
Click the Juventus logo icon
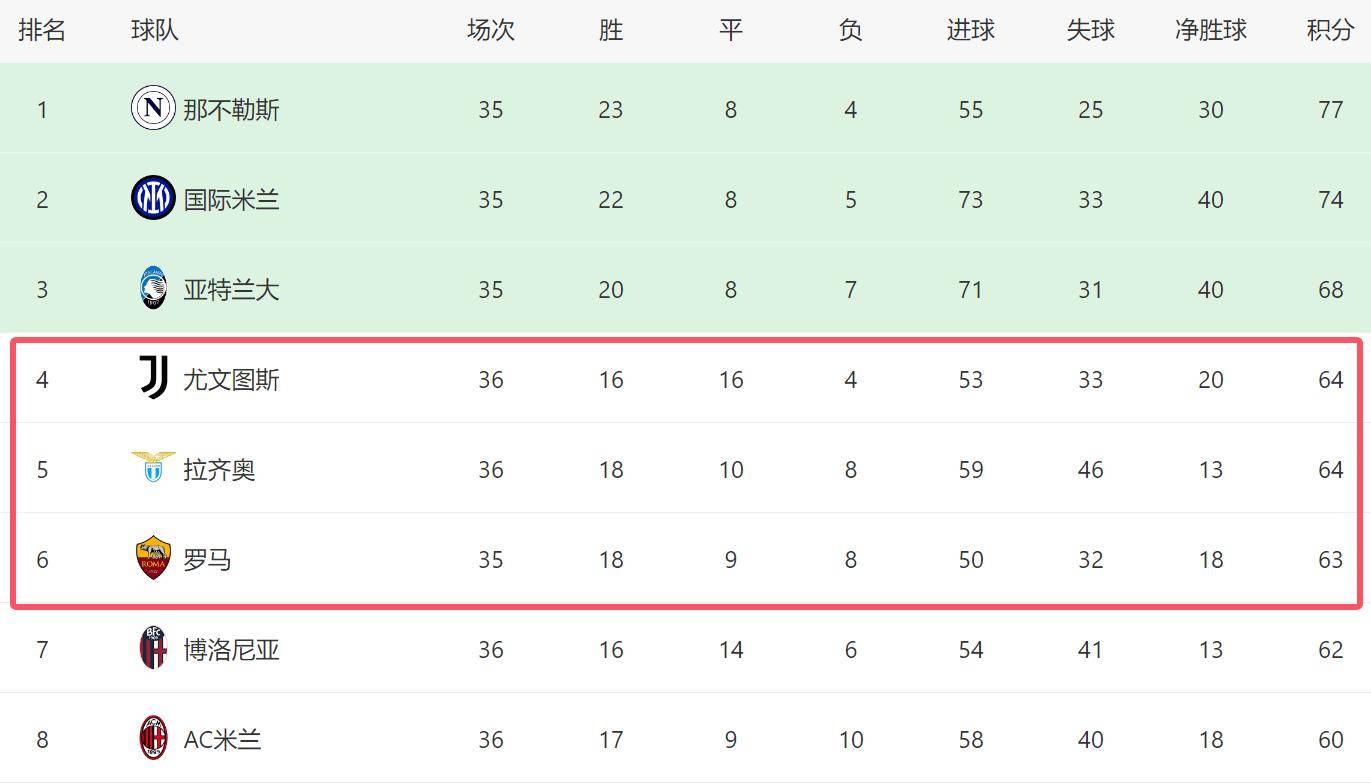pos(153,378)
